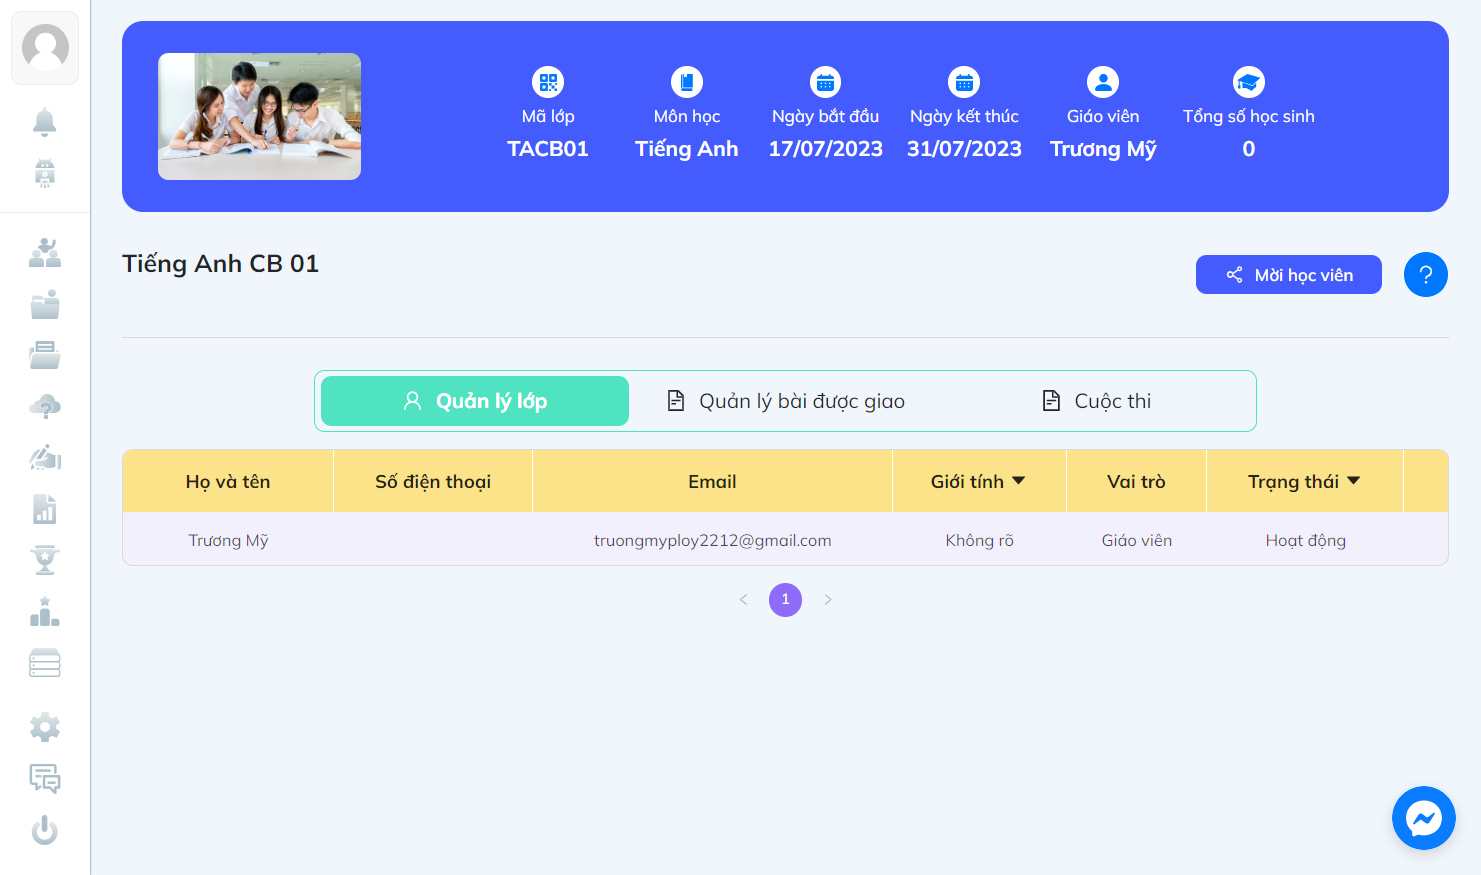Click the class code TACB01 value
Image resolution: width=1481 pixels, height=875 pixels.
(548, 149)
